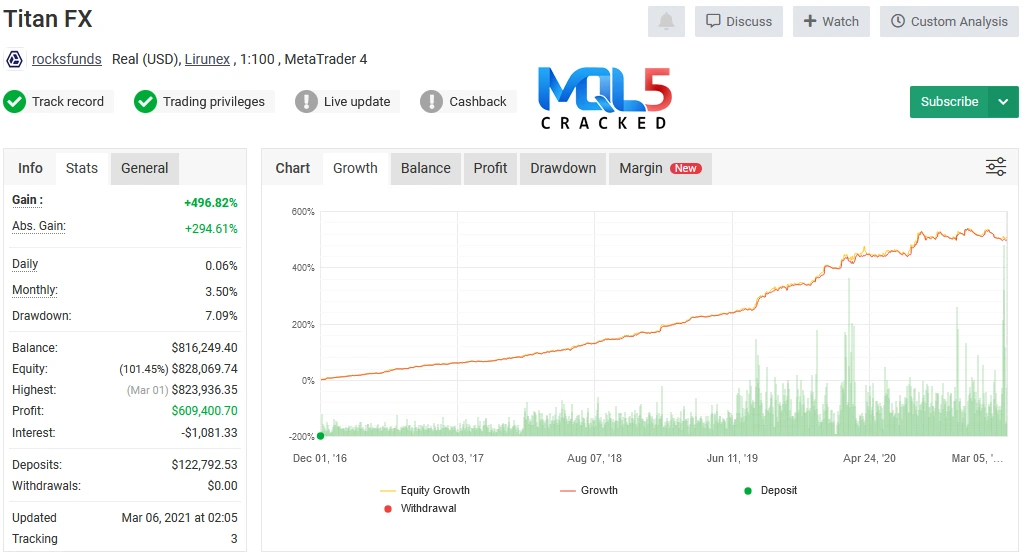Image resolution: width=1025 pixels, height=558 pixels.
Task: Click the deposits value $122,792.53
Action: point(205,465)
